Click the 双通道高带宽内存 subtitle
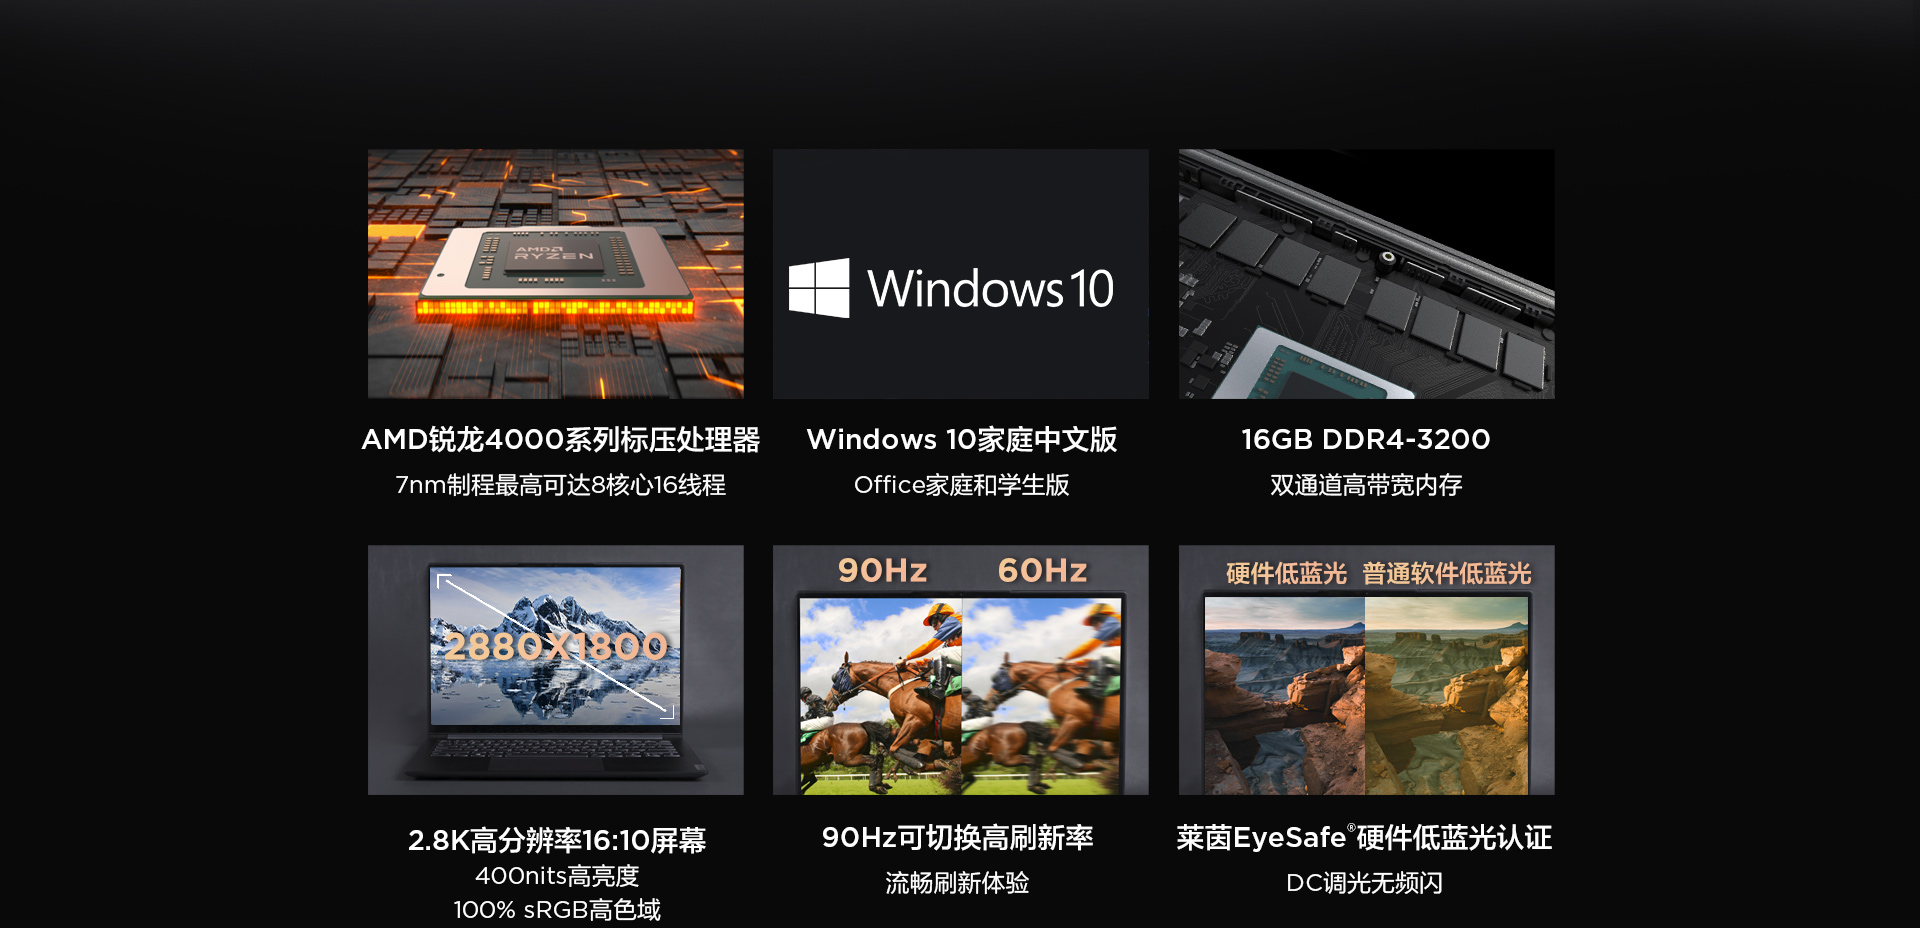This screenshot has height=928, width=1920. click(x=1366, y=485)
